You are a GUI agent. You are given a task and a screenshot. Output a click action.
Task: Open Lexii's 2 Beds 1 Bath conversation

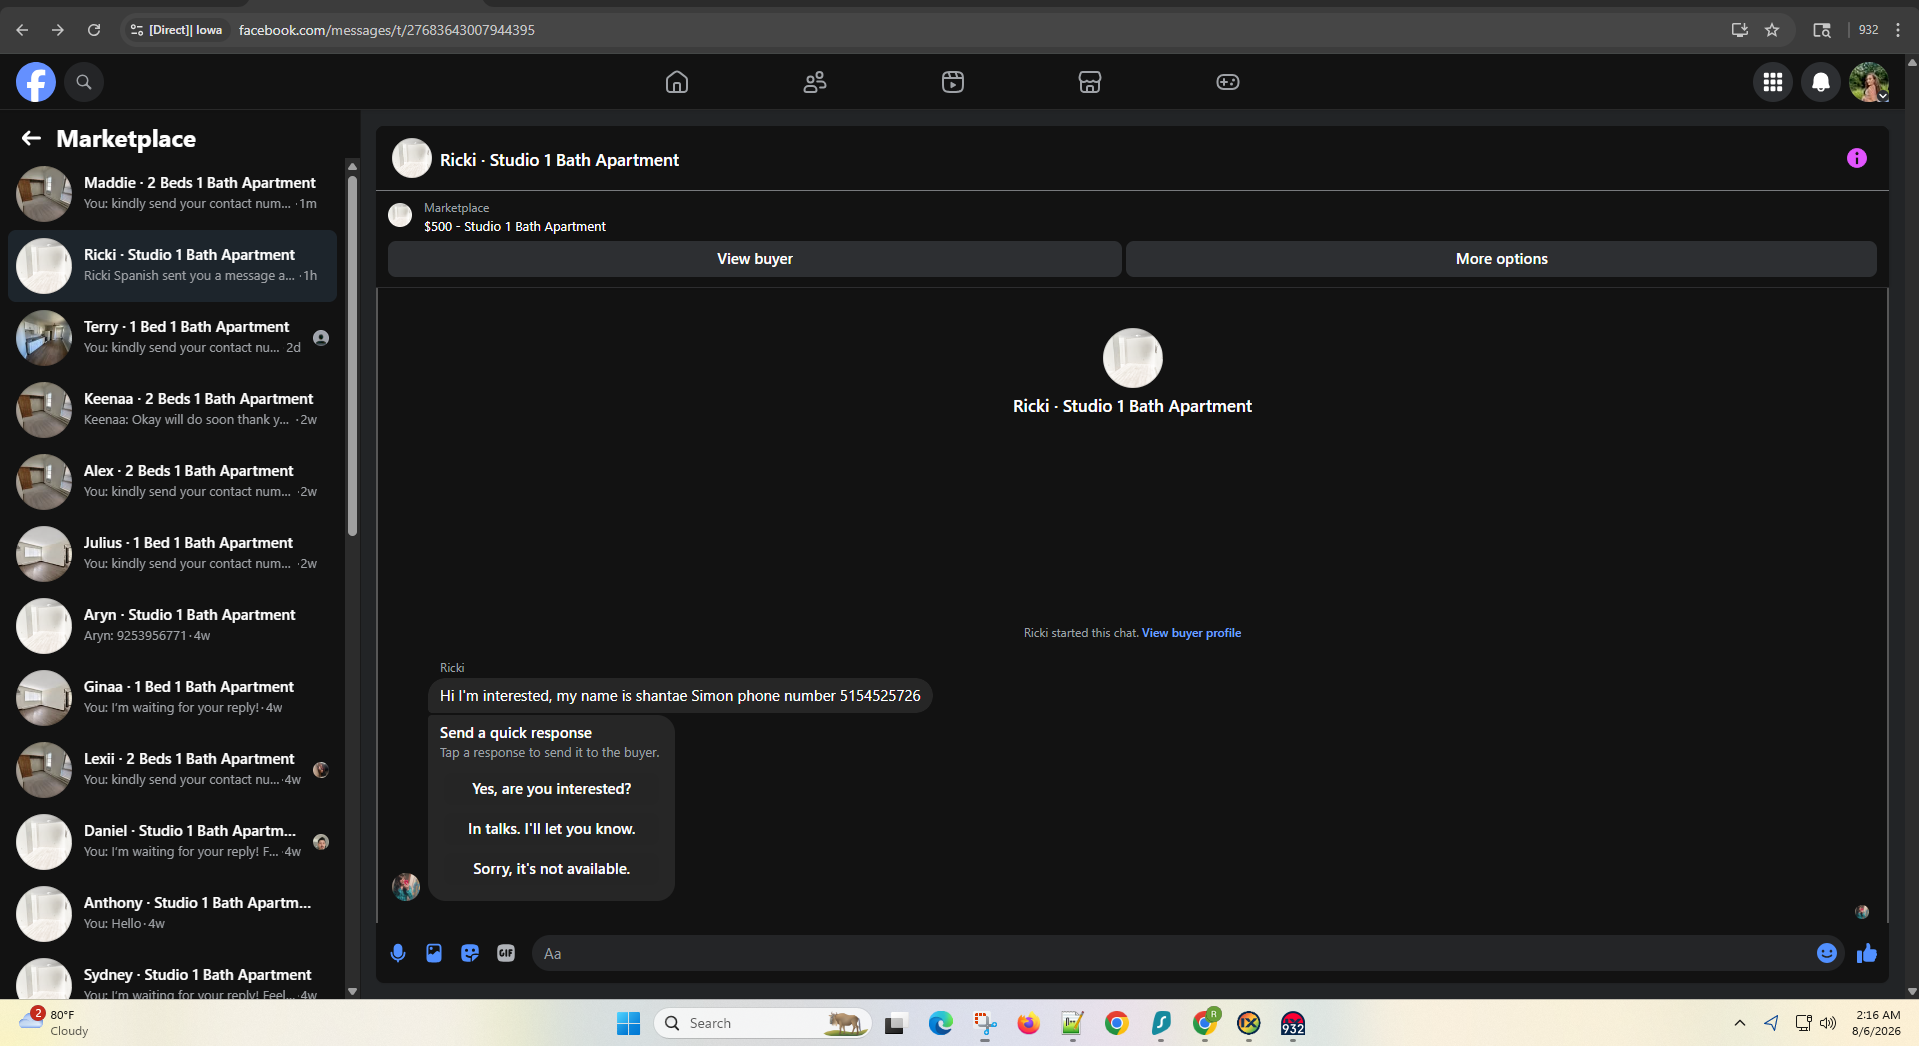[172, 770]
